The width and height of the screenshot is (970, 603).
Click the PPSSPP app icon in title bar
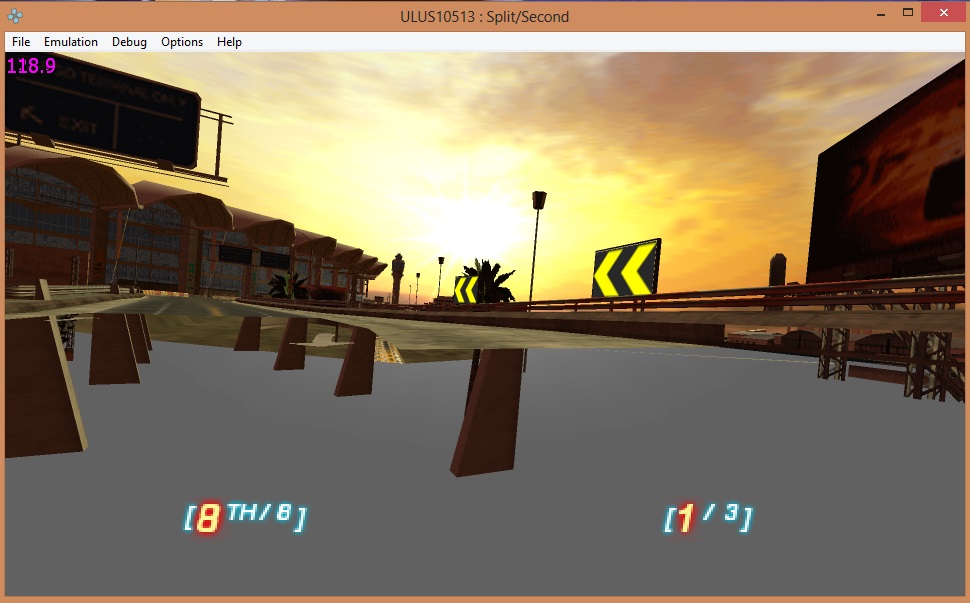[x=15, y=16]
